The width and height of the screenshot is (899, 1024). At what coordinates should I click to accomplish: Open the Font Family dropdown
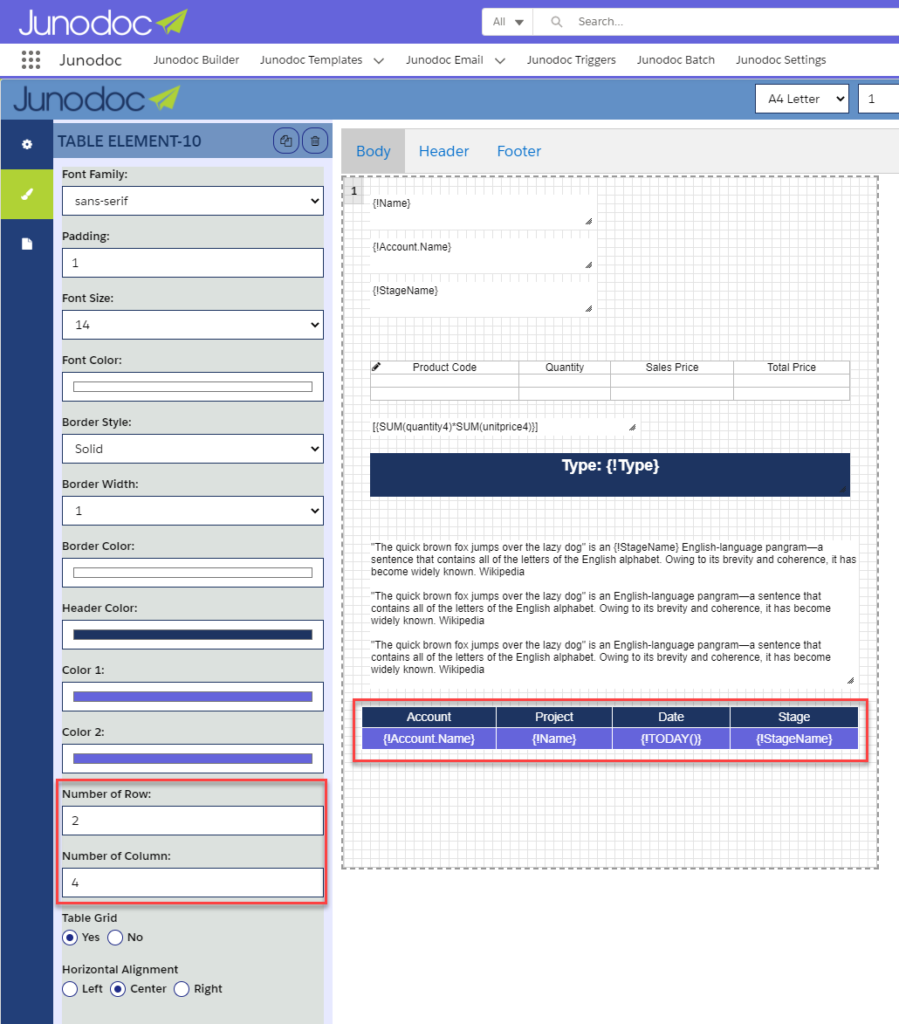click(x=193, y=201)
